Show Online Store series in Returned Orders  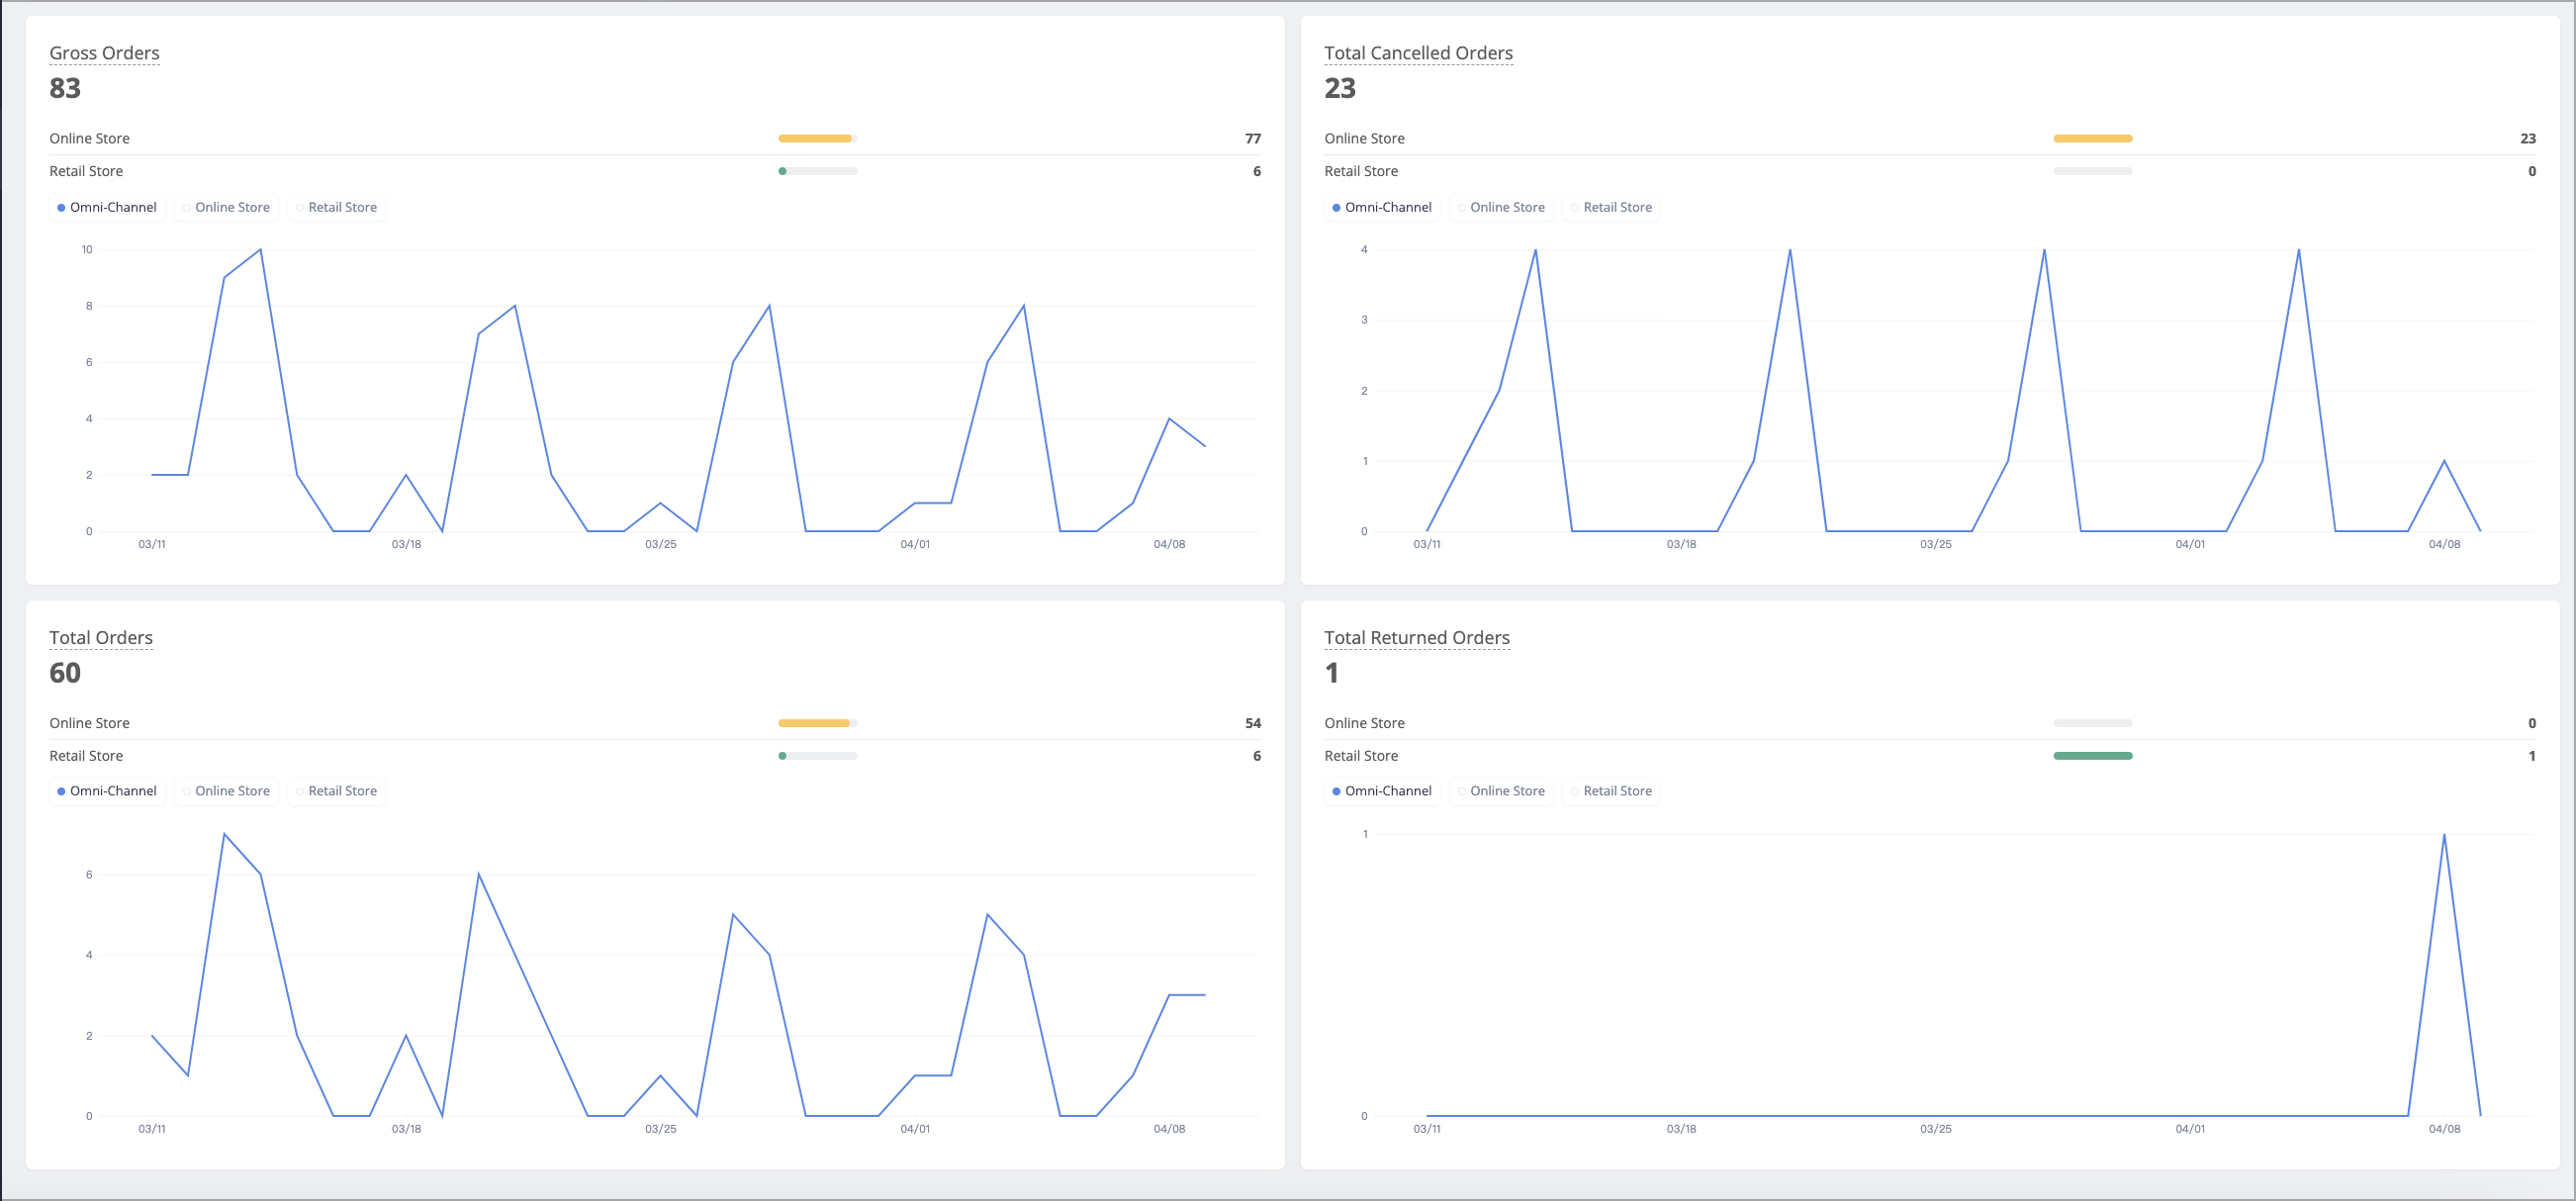click(1502, 791)
